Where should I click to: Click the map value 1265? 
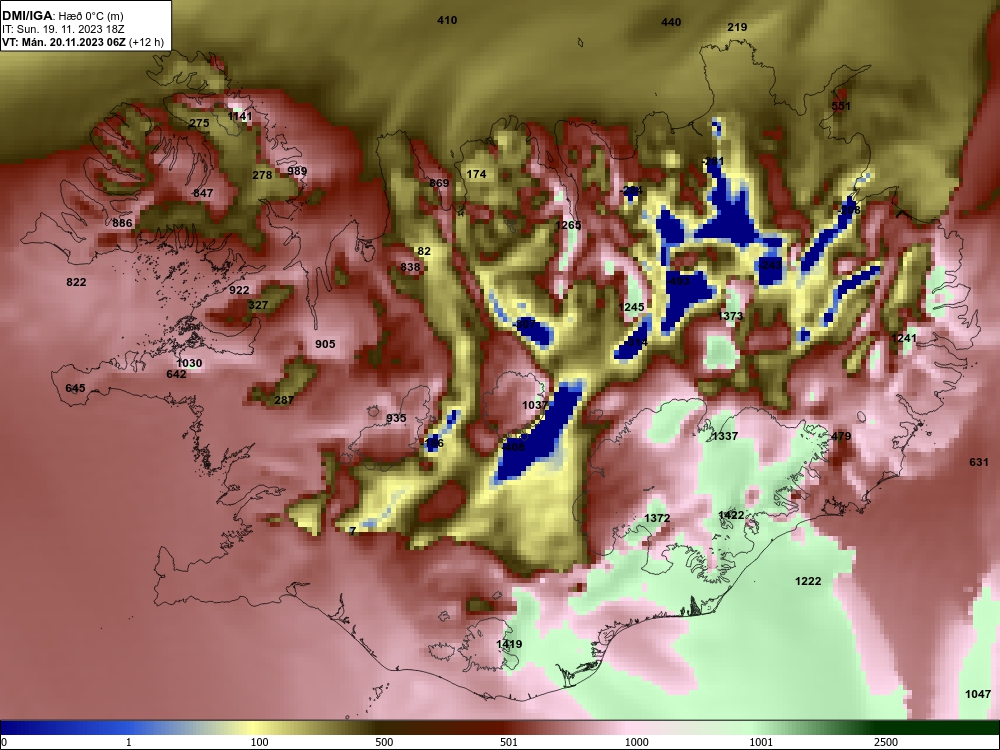pyautogui.click(x=568, y=225)
